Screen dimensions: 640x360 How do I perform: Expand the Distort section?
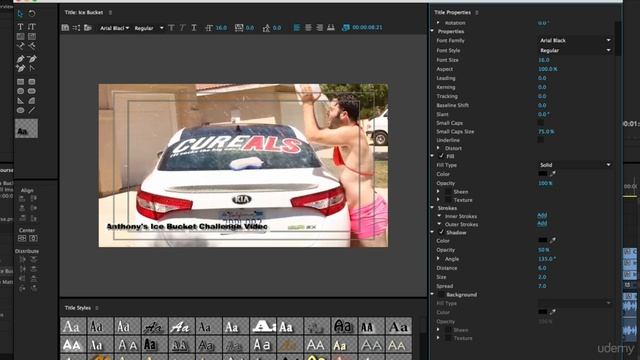438,148
